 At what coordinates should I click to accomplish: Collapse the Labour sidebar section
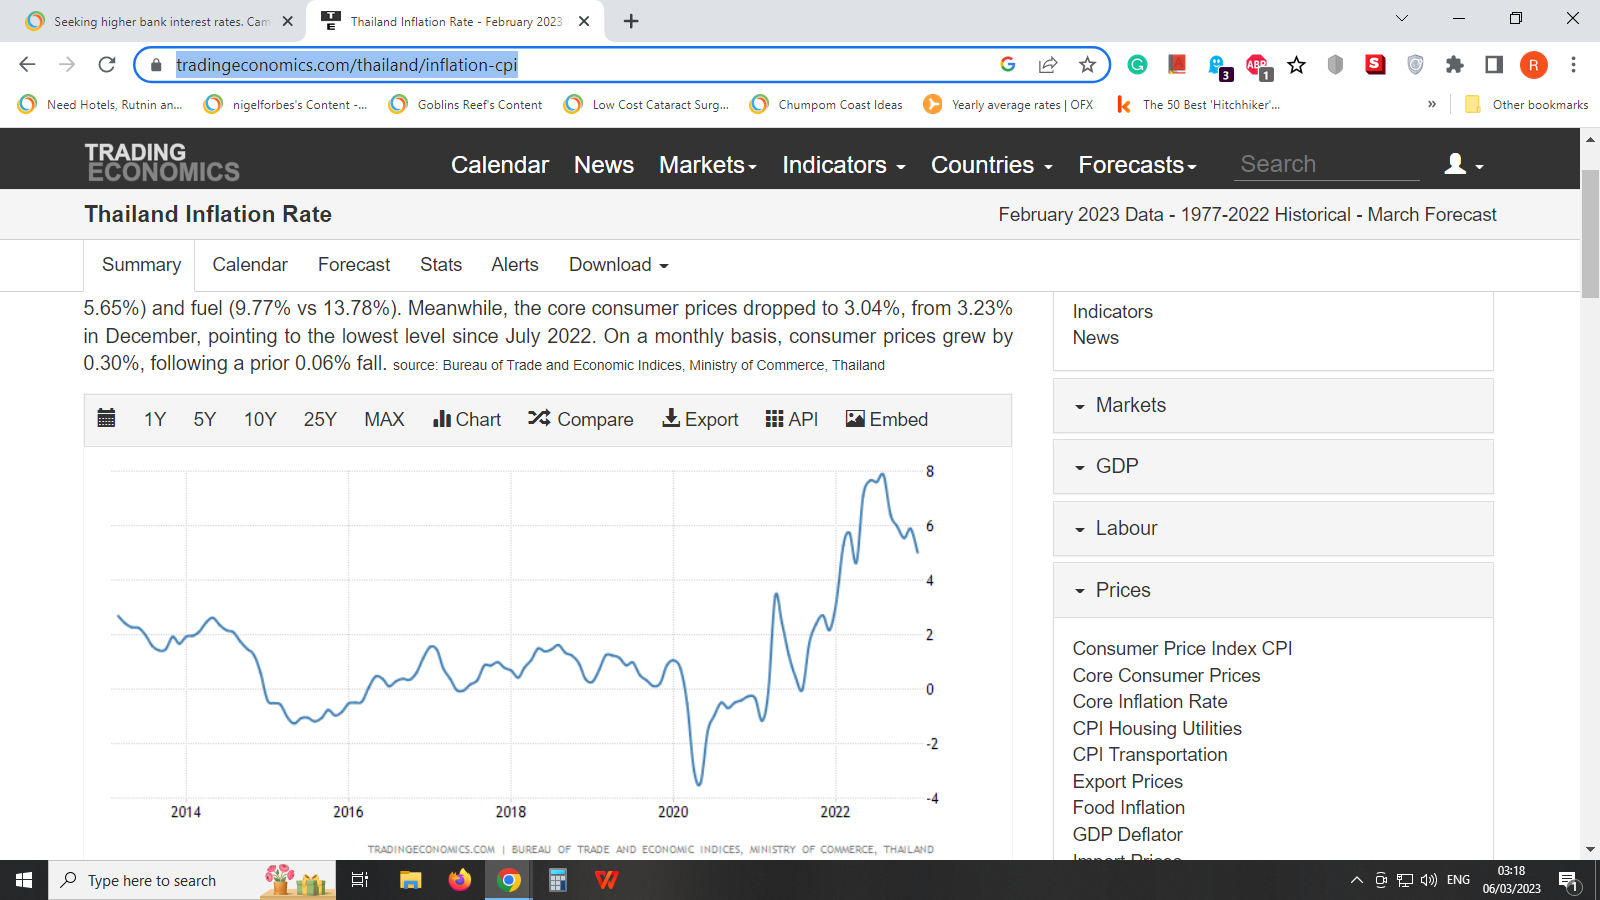point(1273,528)
